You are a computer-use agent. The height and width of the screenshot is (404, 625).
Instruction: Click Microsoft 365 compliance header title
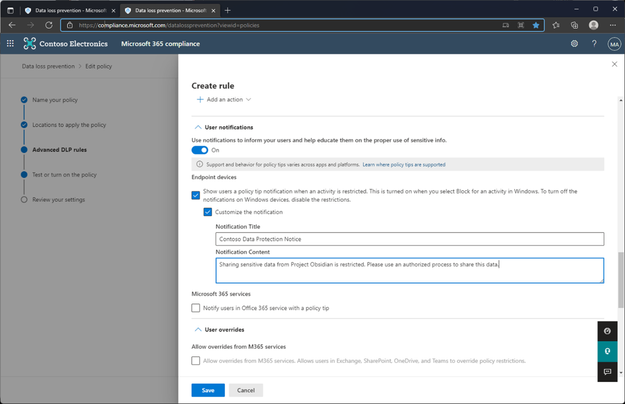click(x=160, y=44)
